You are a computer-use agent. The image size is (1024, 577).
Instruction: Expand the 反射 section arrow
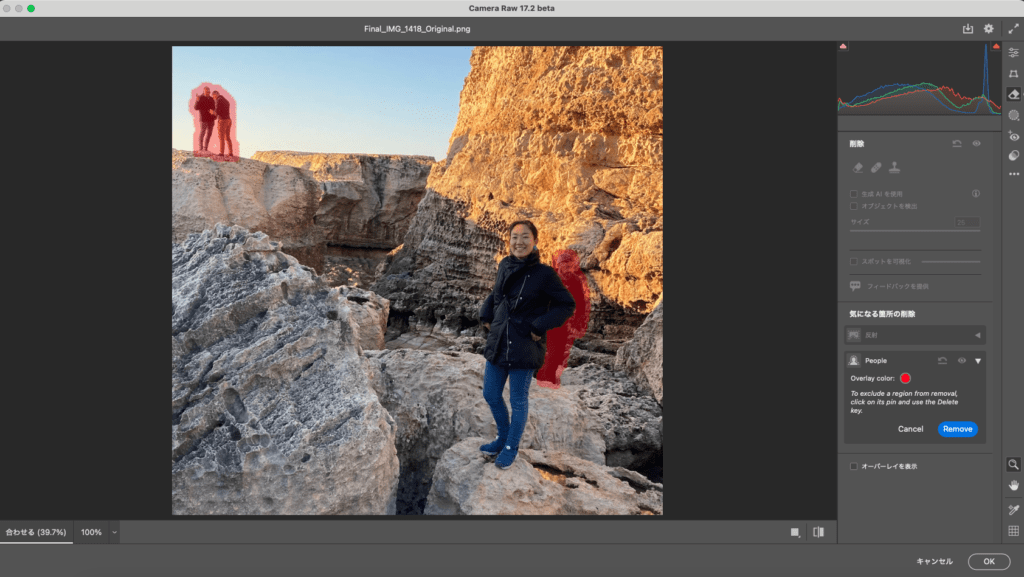tap(978, 335)
